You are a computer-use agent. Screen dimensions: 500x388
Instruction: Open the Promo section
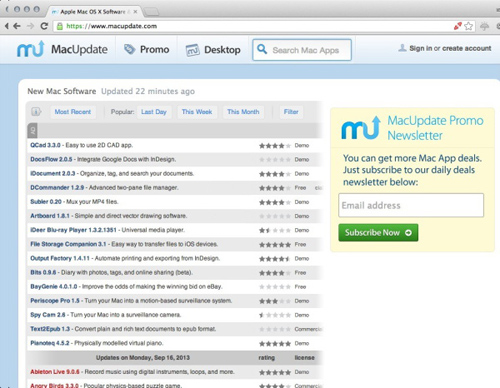(146, 49)
